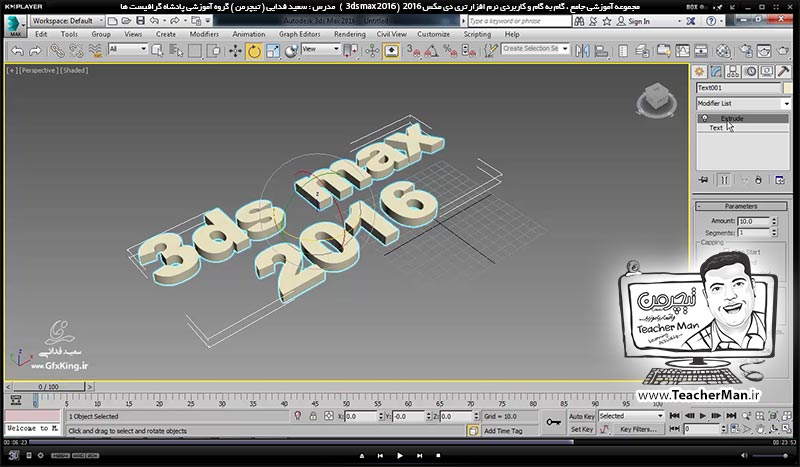This screenshot has width=800, height=467.
Task: Click the KMPlayer video progress bar
Action: pos(399,443)
